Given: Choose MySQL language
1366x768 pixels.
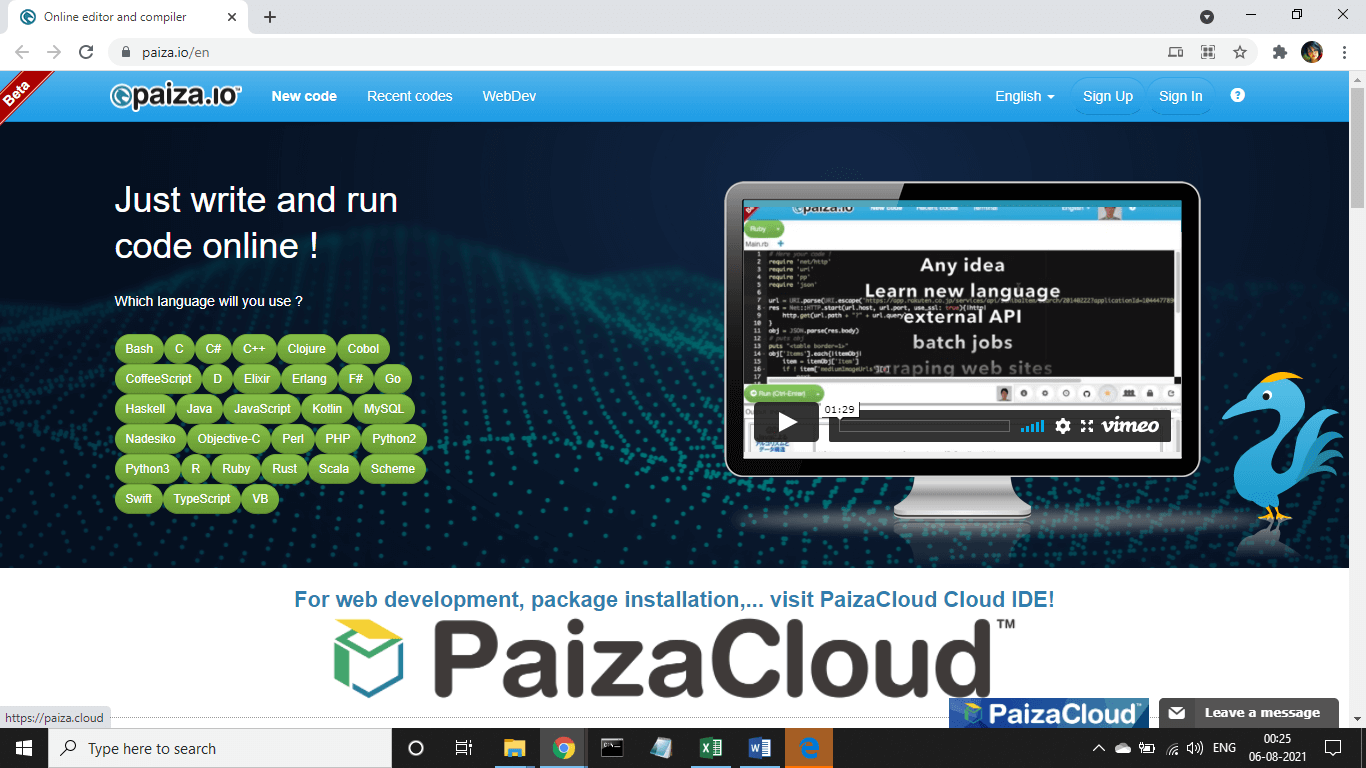Looking at the screenshot, I should point(384,409).
